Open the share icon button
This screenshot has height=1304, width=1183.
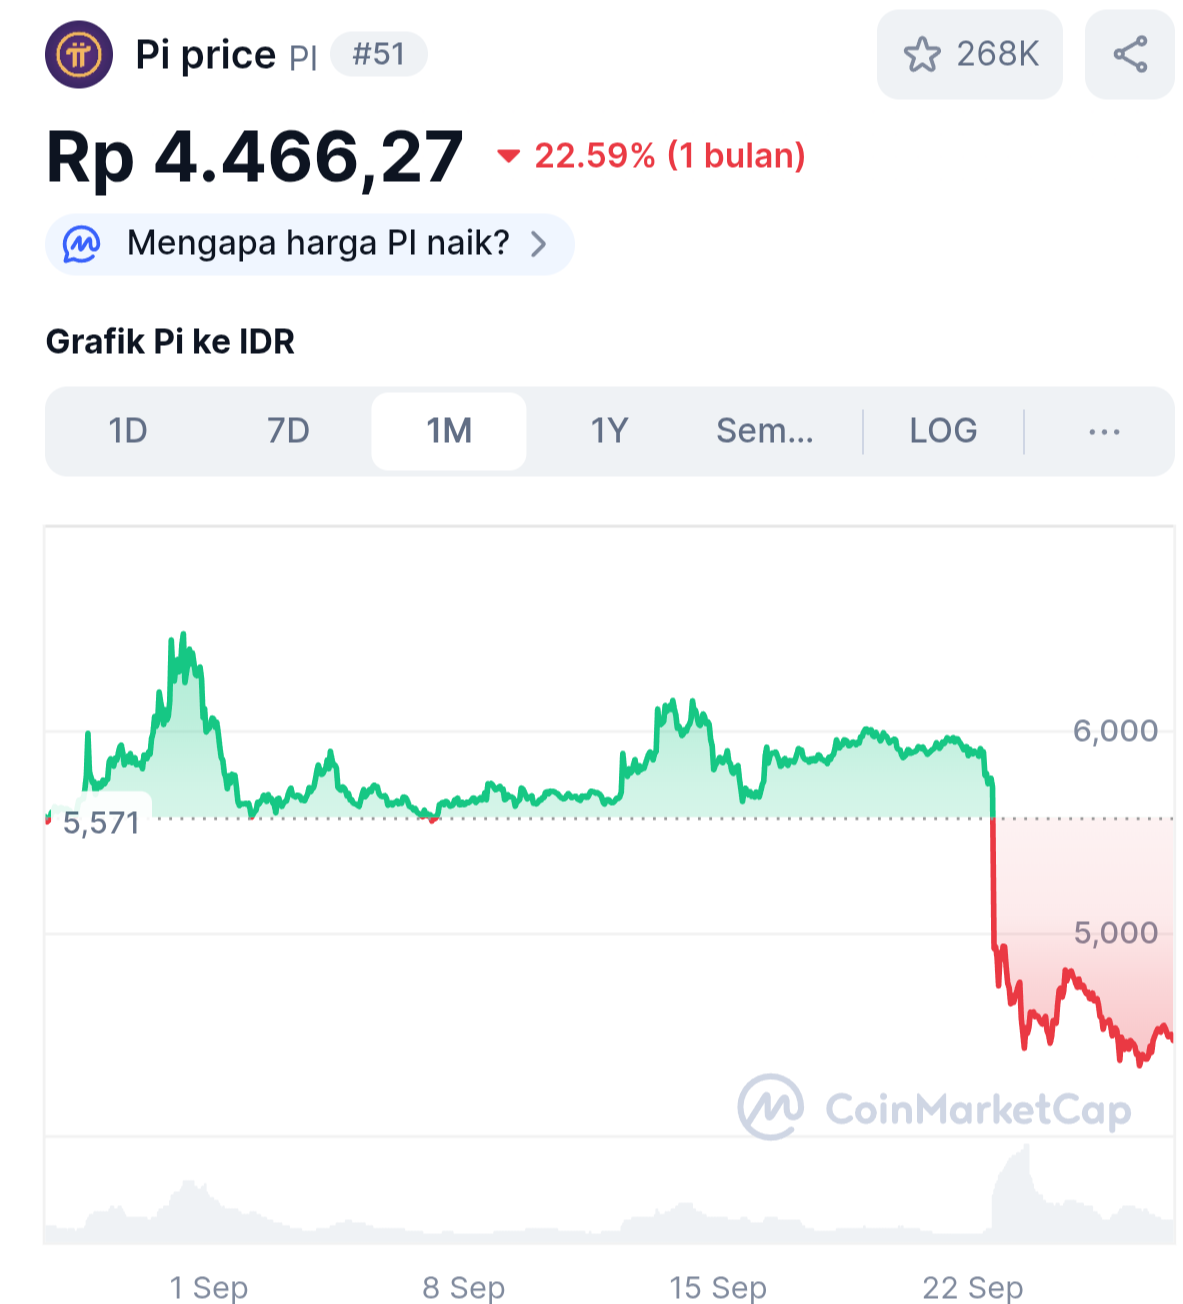pyautogui.click(x=1130, y=55)
